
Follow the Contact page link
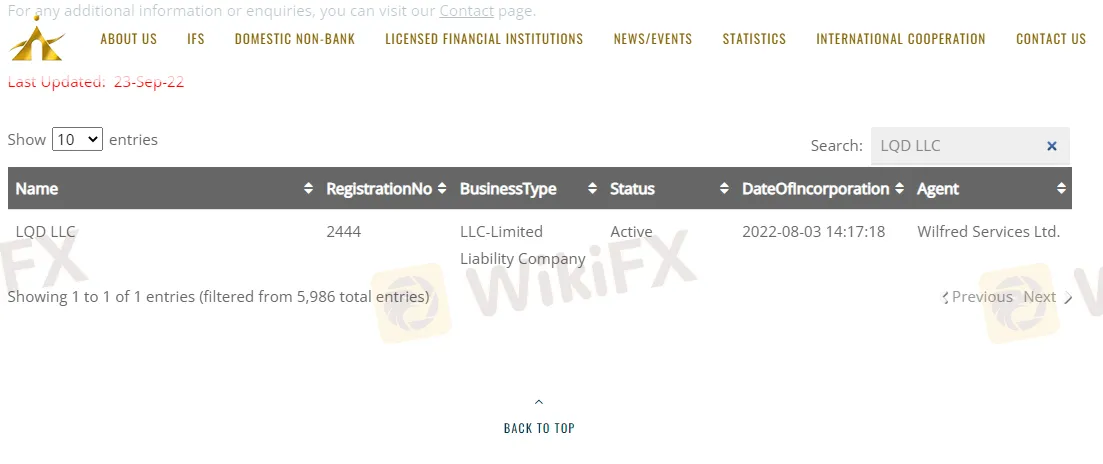(466, 11)
